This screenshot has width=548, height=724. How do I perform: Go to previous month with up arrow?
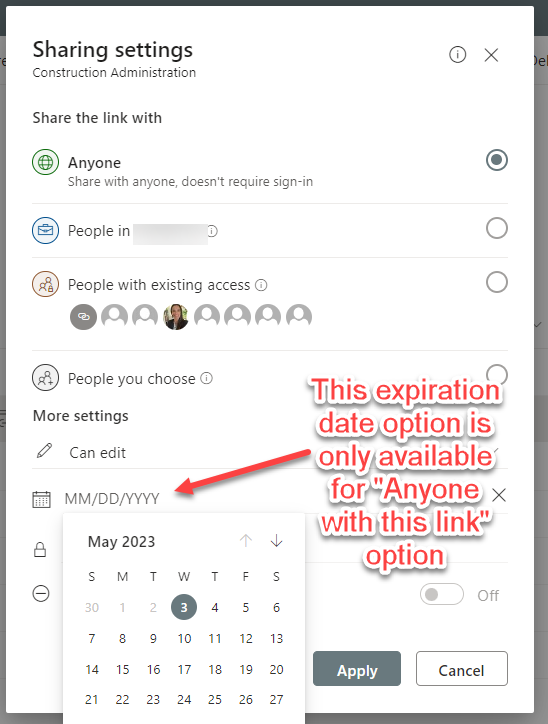tap(246, 541)
